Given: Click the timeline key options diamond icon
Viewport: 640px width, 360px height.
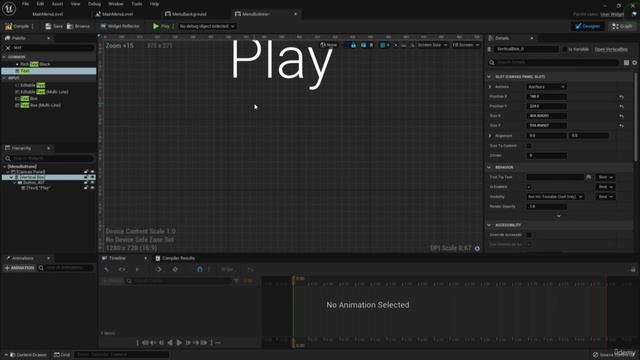Looking at the screenshot, I should coord(175,269).
